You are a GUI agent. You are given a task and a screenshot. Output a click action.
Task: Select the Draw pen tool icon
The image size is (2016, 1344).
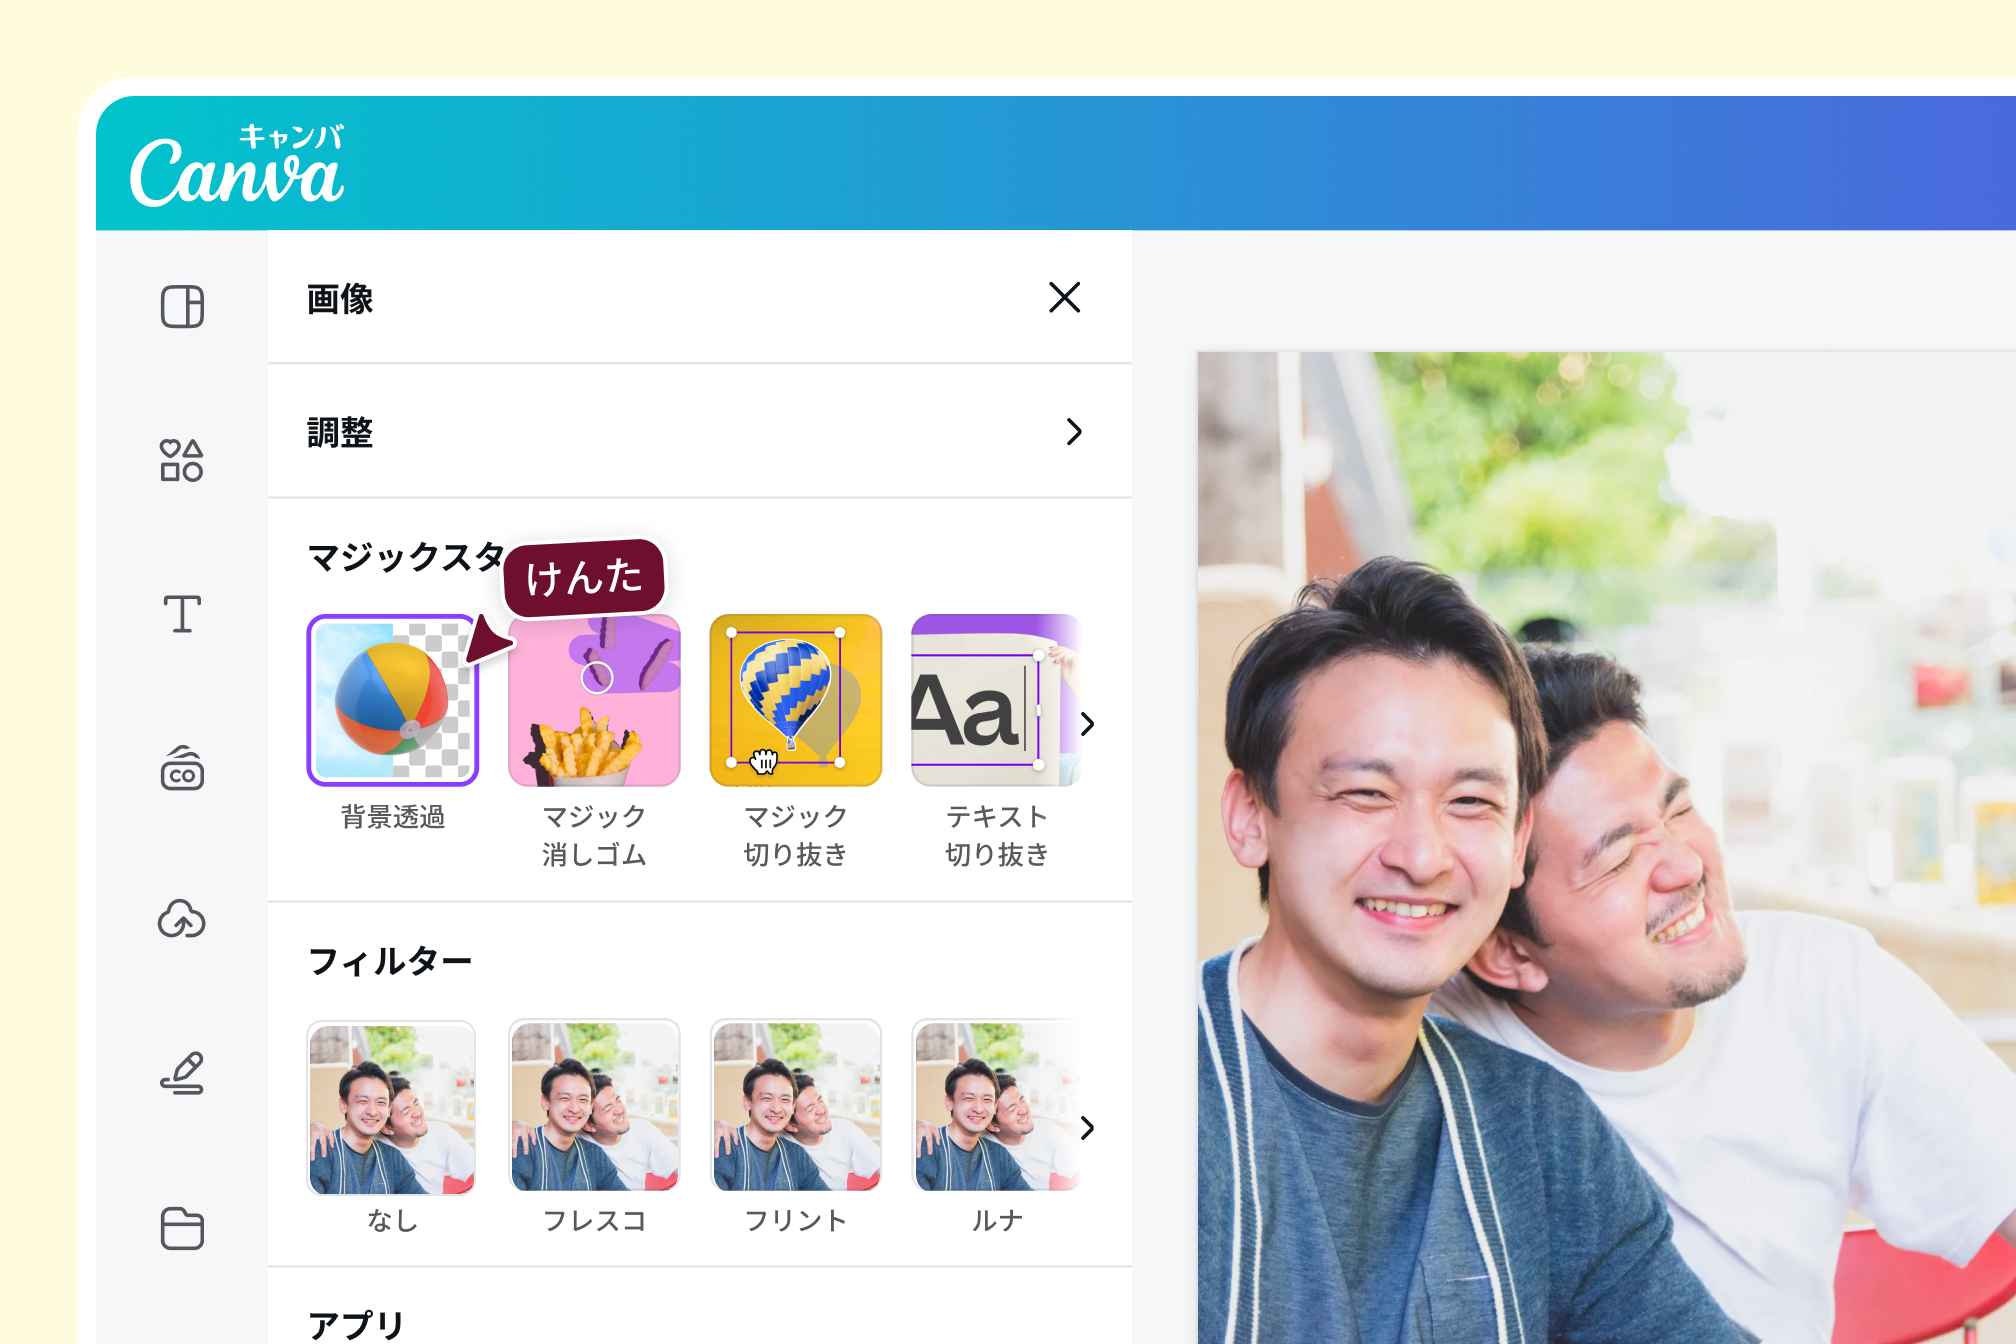click(182, 1073)
